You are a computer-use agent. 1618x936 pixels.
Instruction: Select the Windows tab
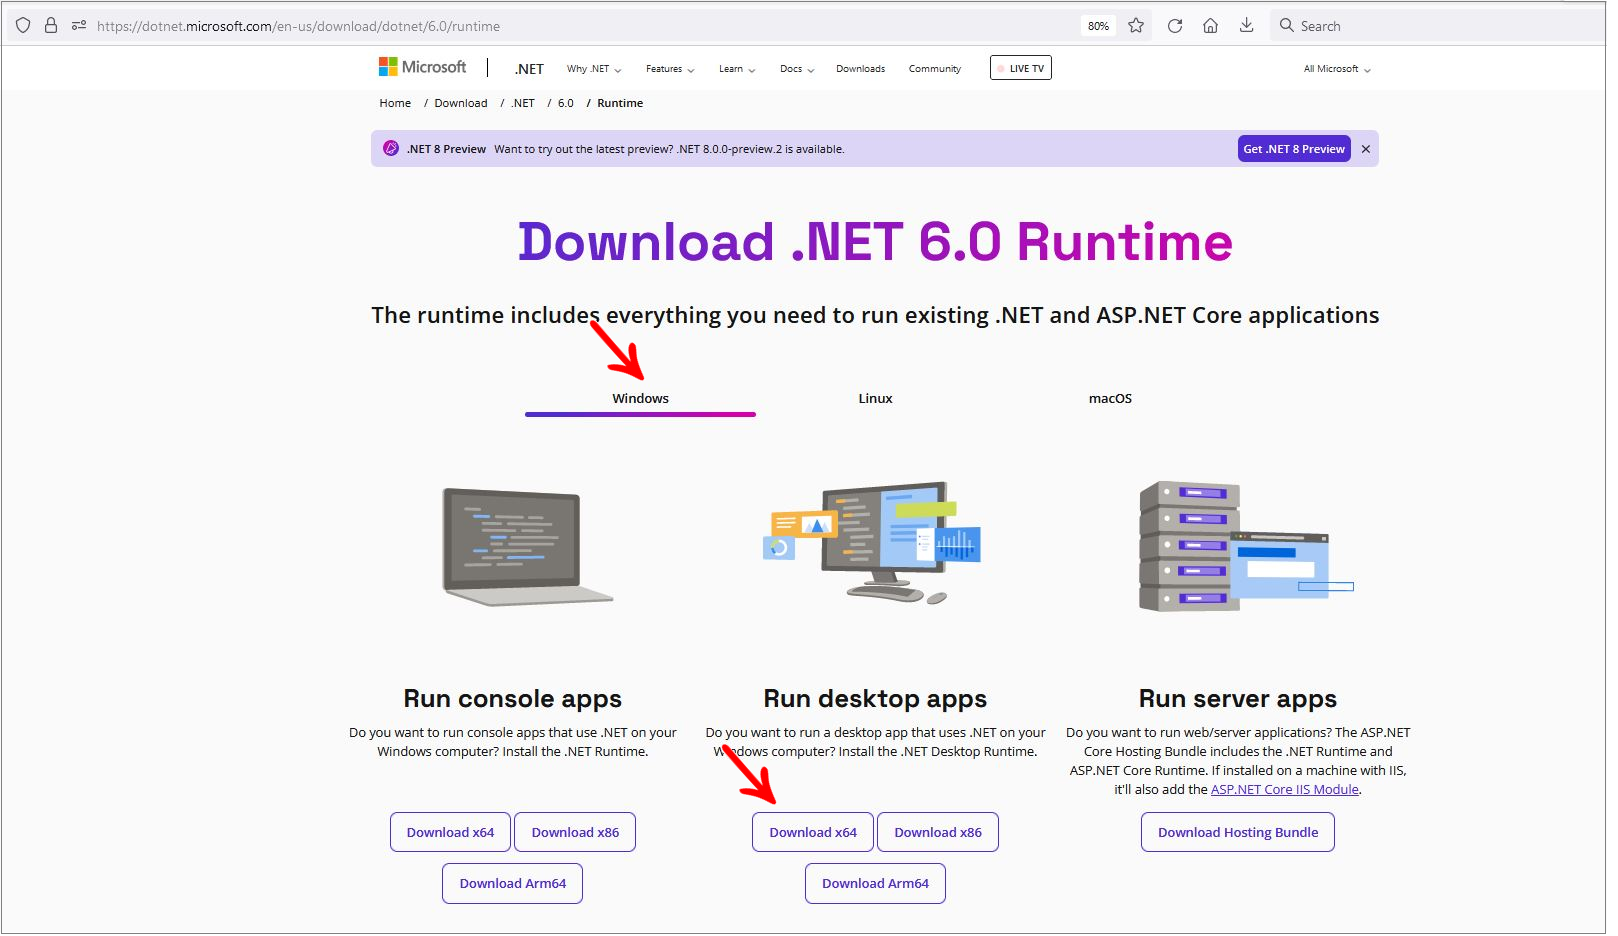point(641,398)
